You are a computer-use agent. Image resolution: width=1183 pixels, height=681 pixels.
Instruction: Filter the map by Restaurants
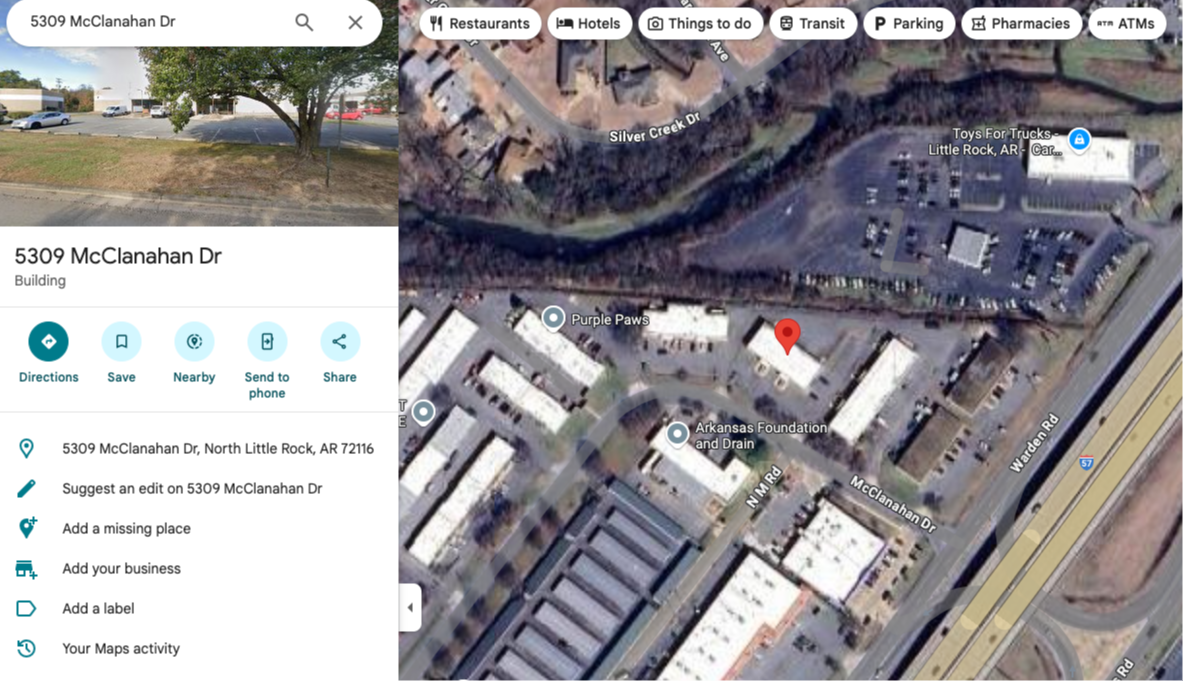pos(480,23)
